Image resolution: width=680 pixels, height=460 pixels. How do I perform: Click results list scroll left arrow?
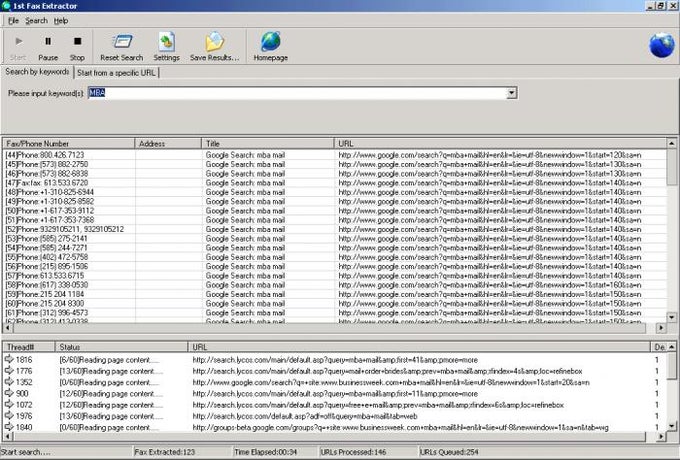[x=7, y=328]
